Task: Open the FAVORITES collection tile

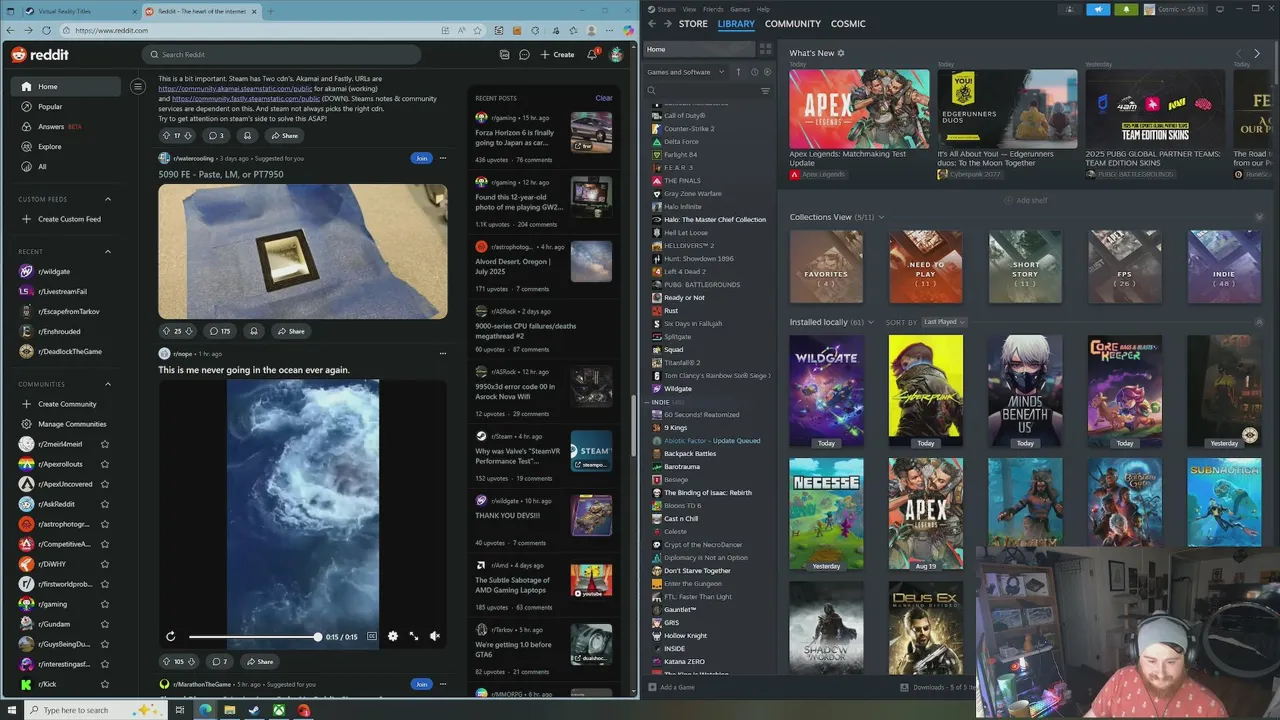Action: tap(826, 267)
